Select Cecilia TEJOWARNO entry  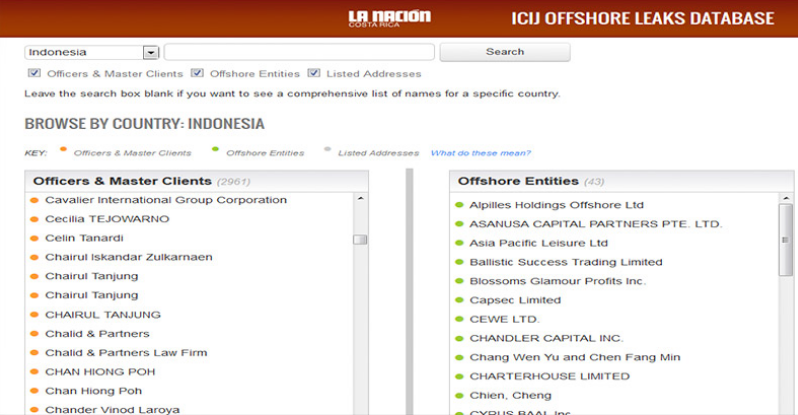point(107,219)
